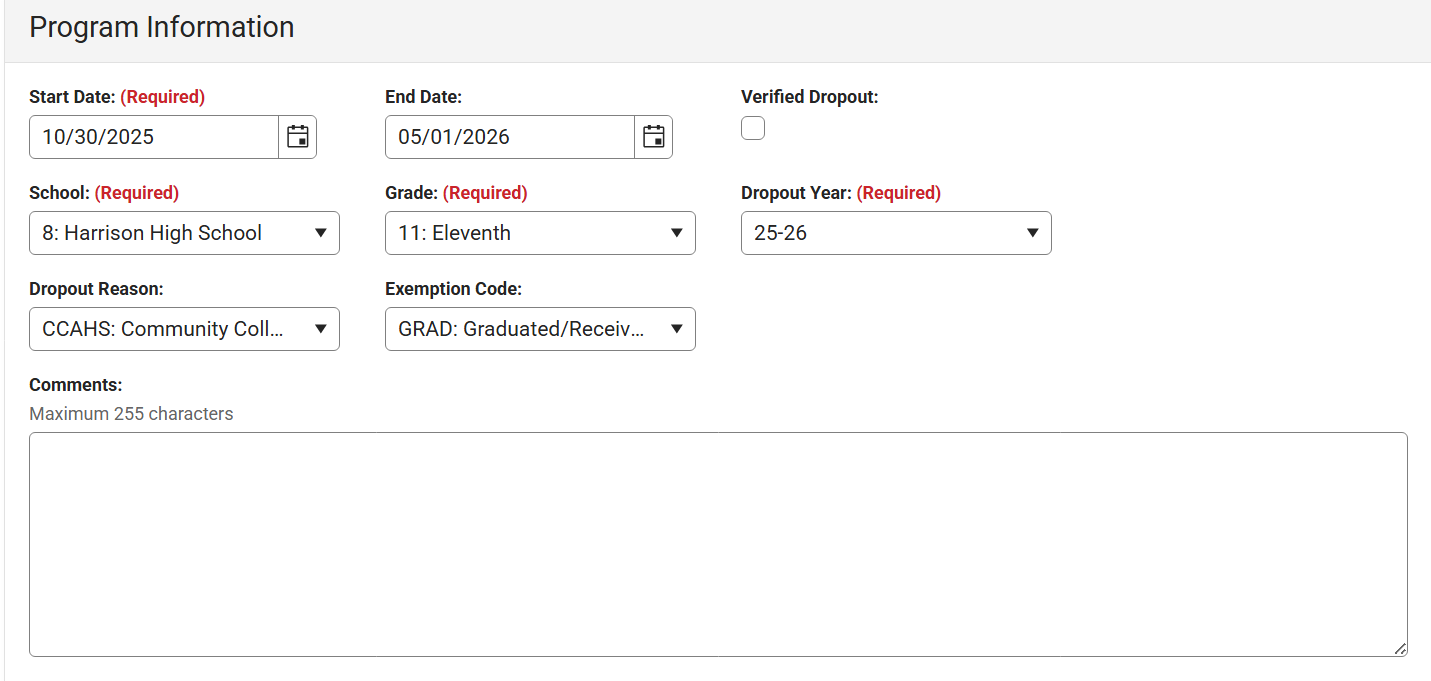Open the Start Date calendar picker
The width and height of the screenshot is (1431, 681).
point(297,137)
